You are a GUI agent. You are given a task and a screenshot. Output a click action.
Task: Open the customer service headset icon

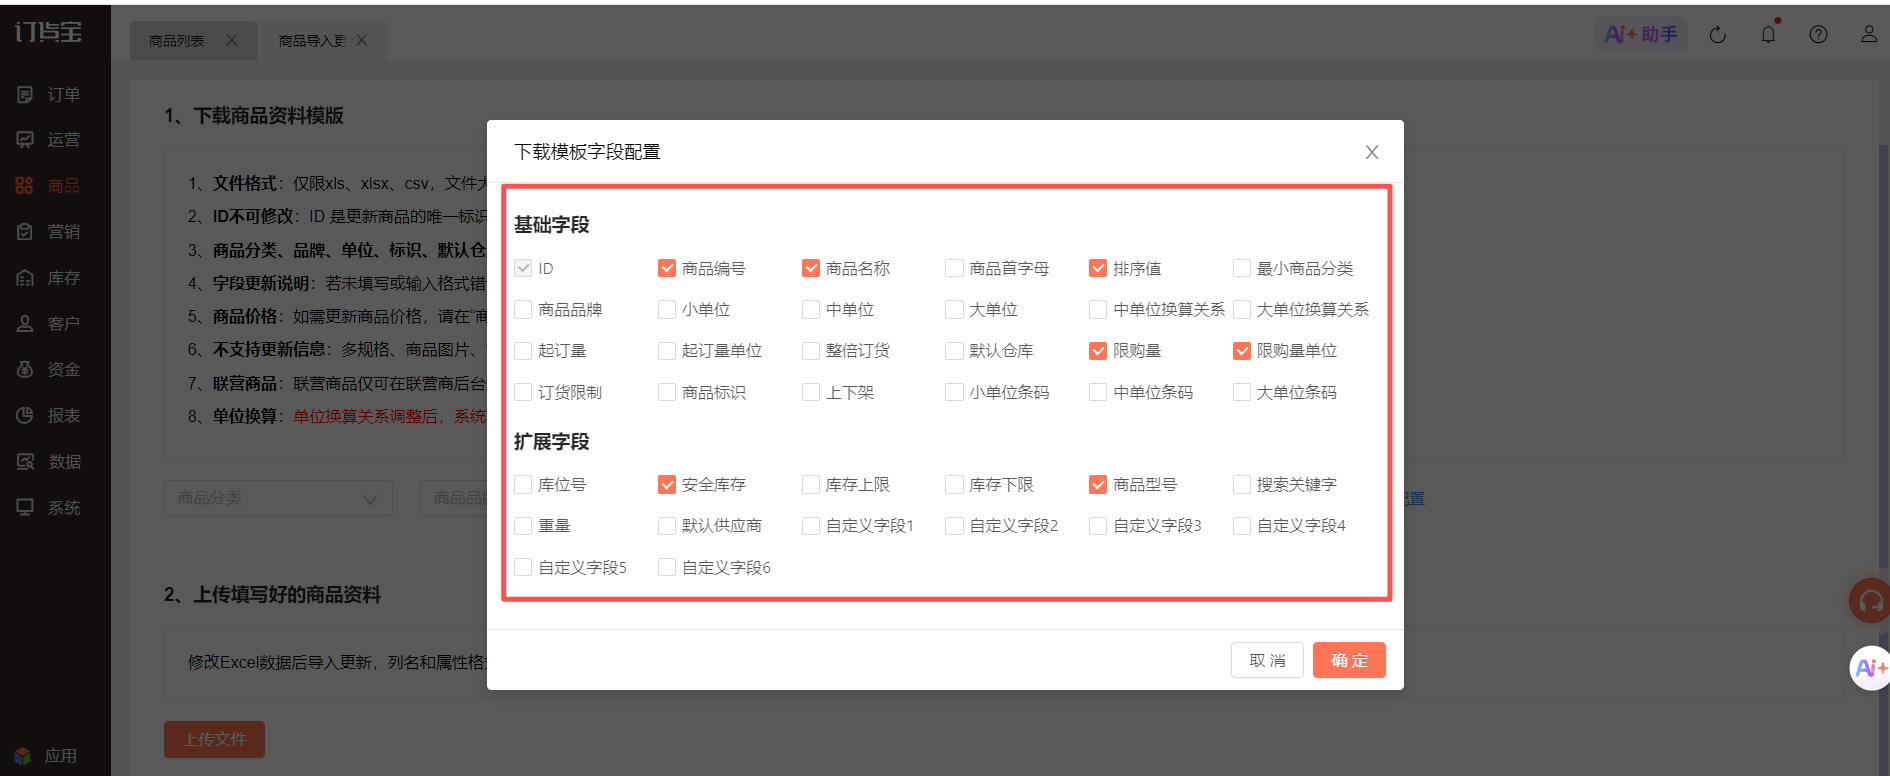[x=1870, y=601]
